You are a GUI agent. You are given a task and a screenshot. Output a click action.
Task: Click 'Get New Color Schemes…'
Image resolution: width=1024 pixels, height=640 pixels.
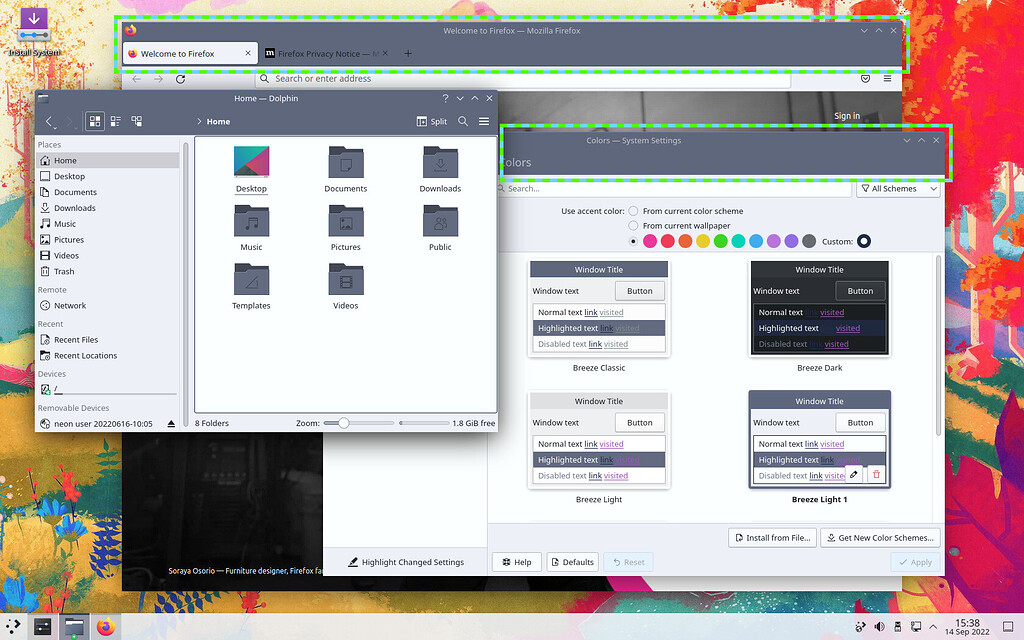[x=880, y=537]
